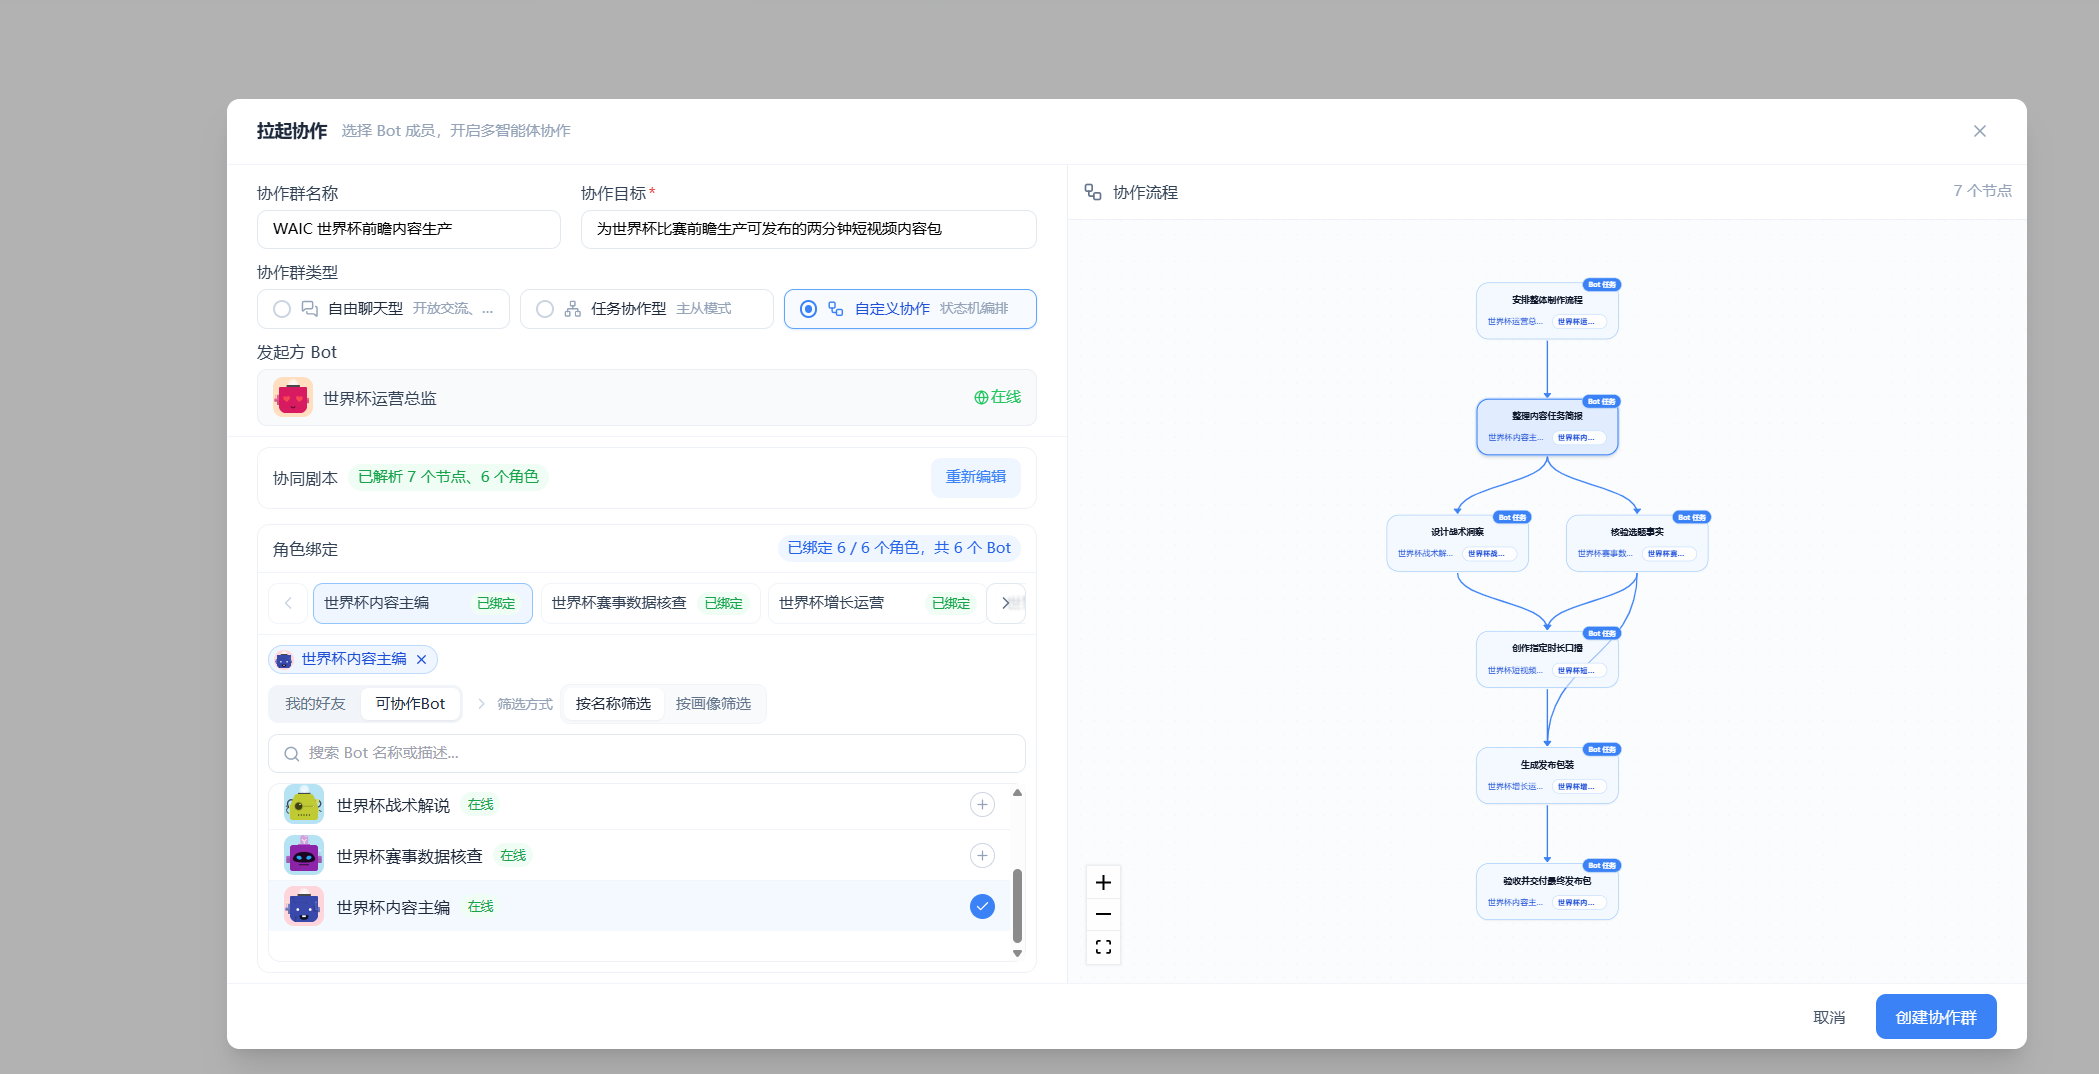Click the Bot 任务 badge on 生成发布包装 node
Viewport: 2099px width, 1074px height.
tap(1601, 749)
